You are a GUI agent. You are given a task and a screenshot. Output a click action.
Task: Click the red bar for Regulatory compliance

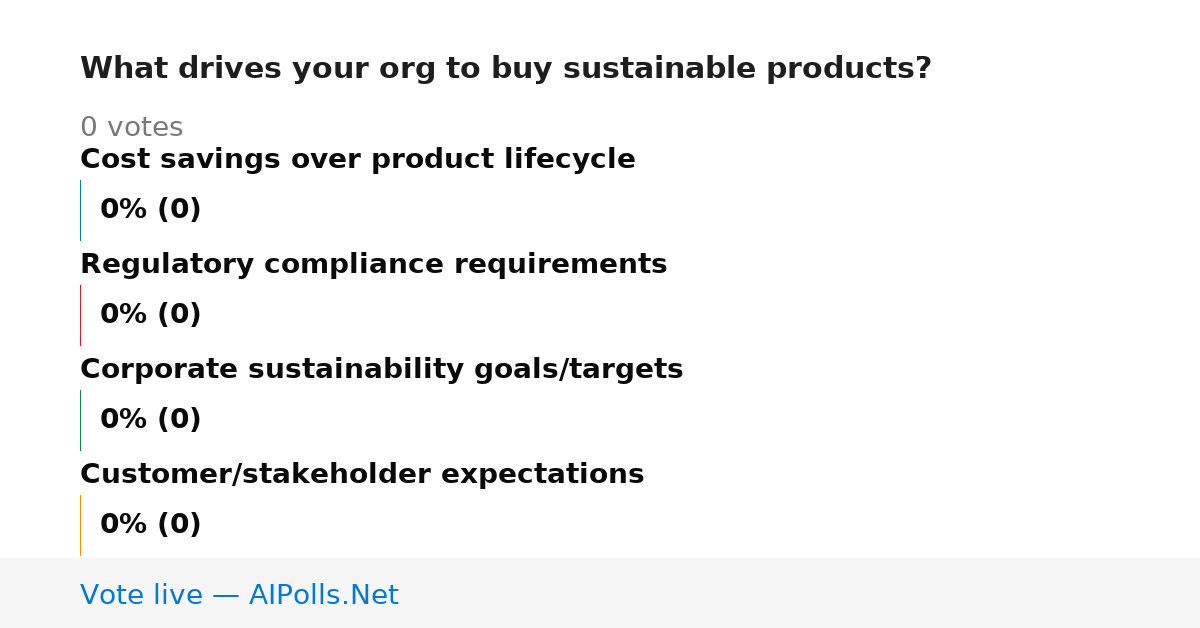point(80,315)
